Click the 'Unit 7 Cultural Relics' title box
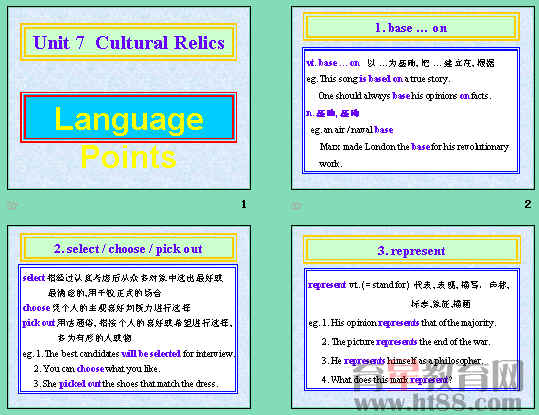The height and width of the screenshot is (415, 539). pos(129,42)
